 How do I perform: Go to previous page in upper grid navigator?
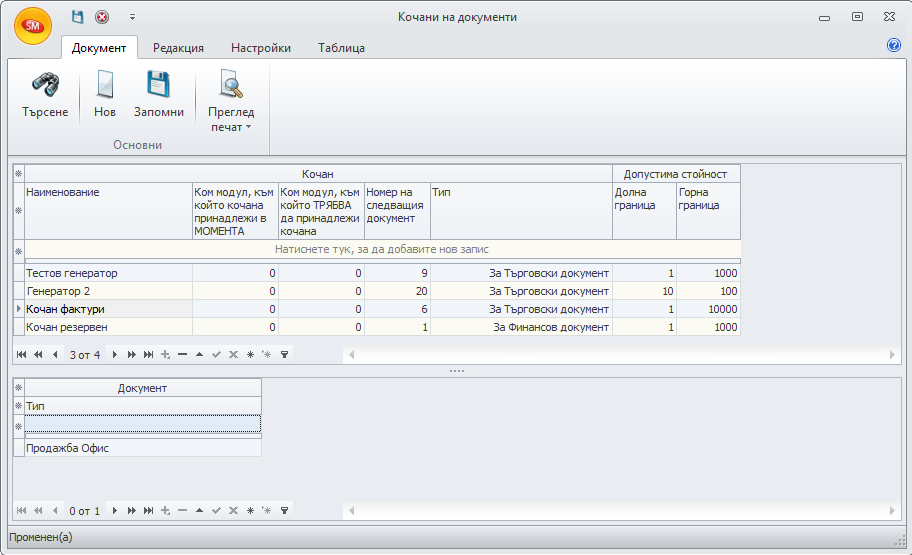[x=38, y=354]
